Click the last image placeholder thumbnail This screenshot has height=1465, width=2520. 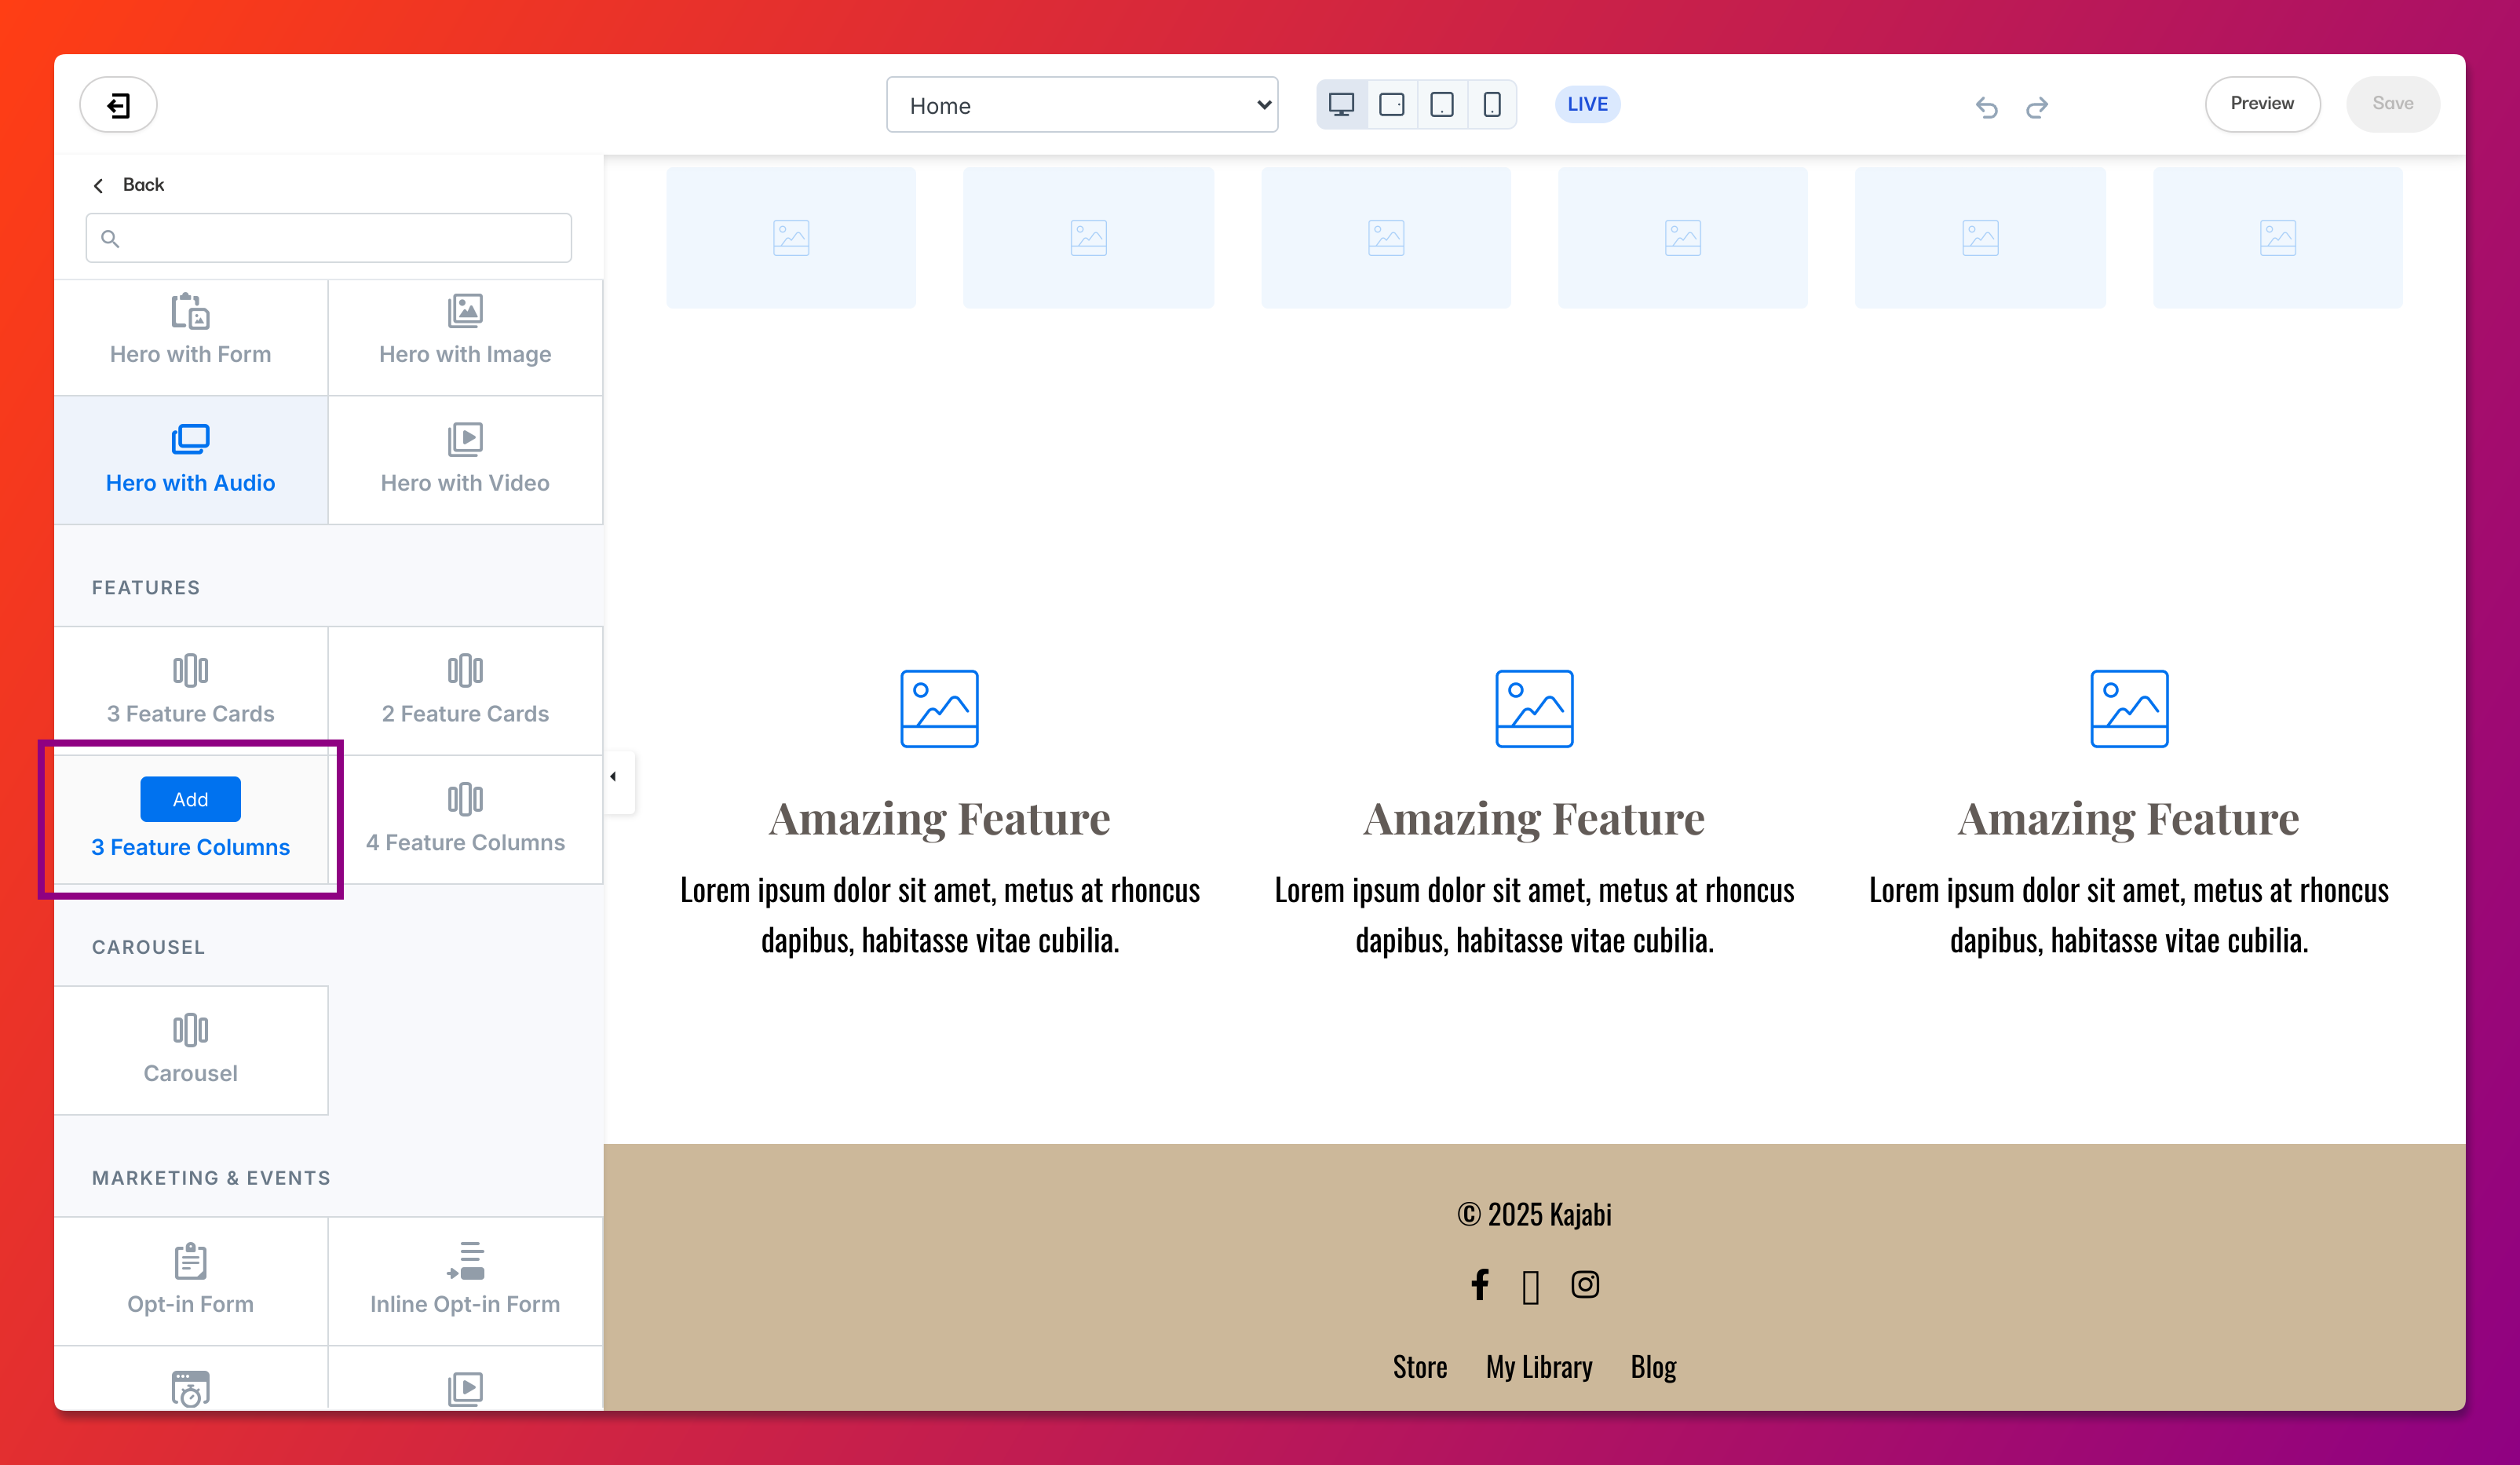[x=2277, y=238]
